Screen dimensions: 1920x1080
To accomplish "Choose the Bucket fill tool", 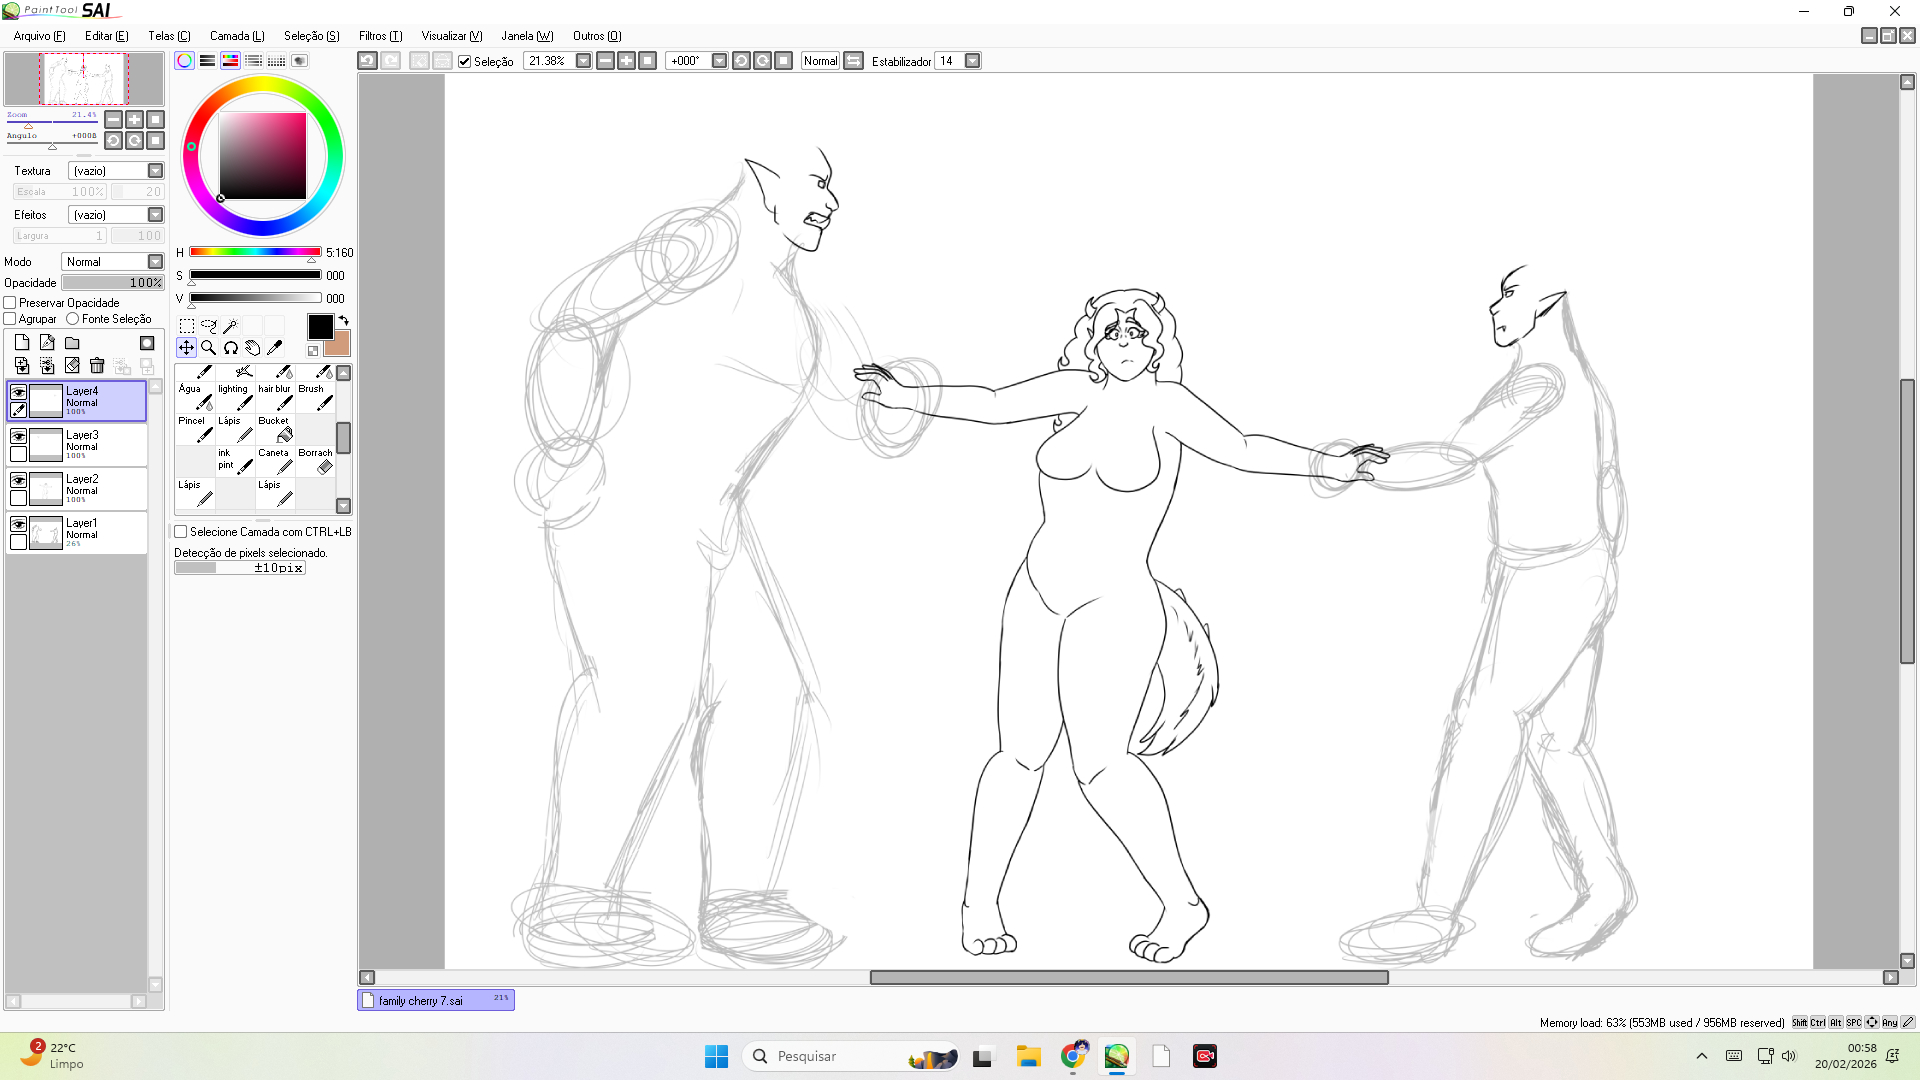I will click(275, 430).
